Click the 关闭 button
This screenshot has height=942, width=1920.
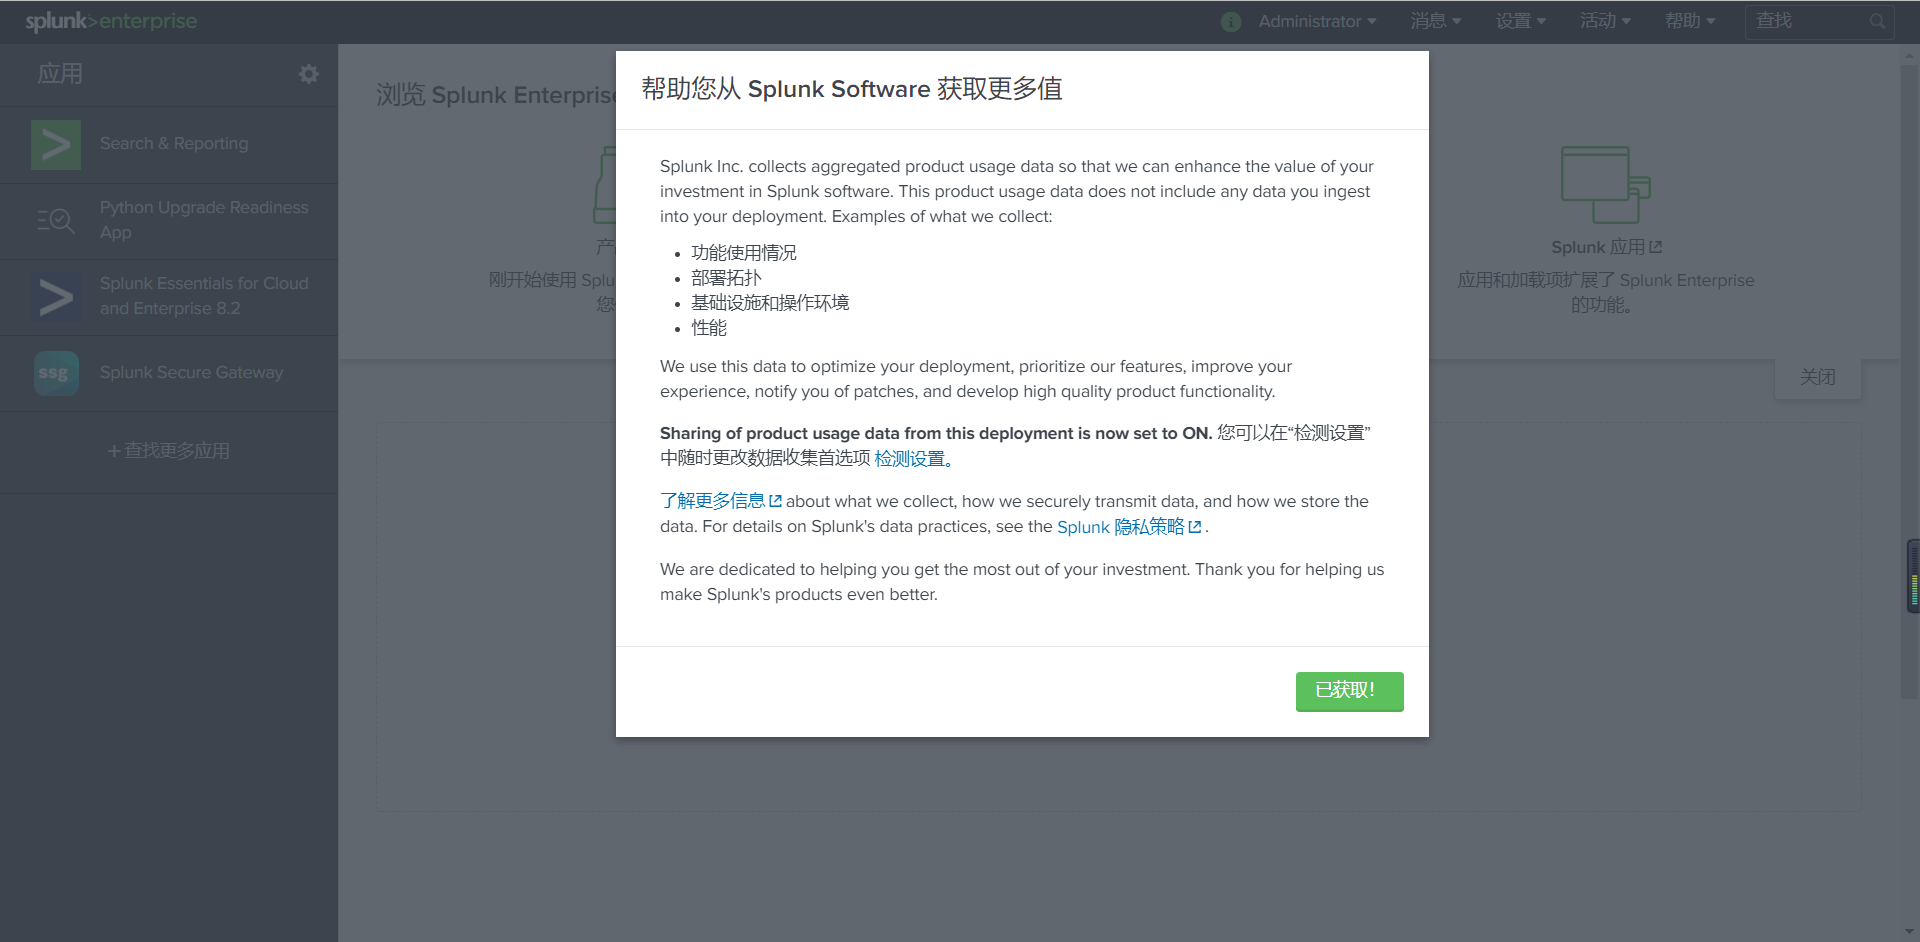point(1818,378)
